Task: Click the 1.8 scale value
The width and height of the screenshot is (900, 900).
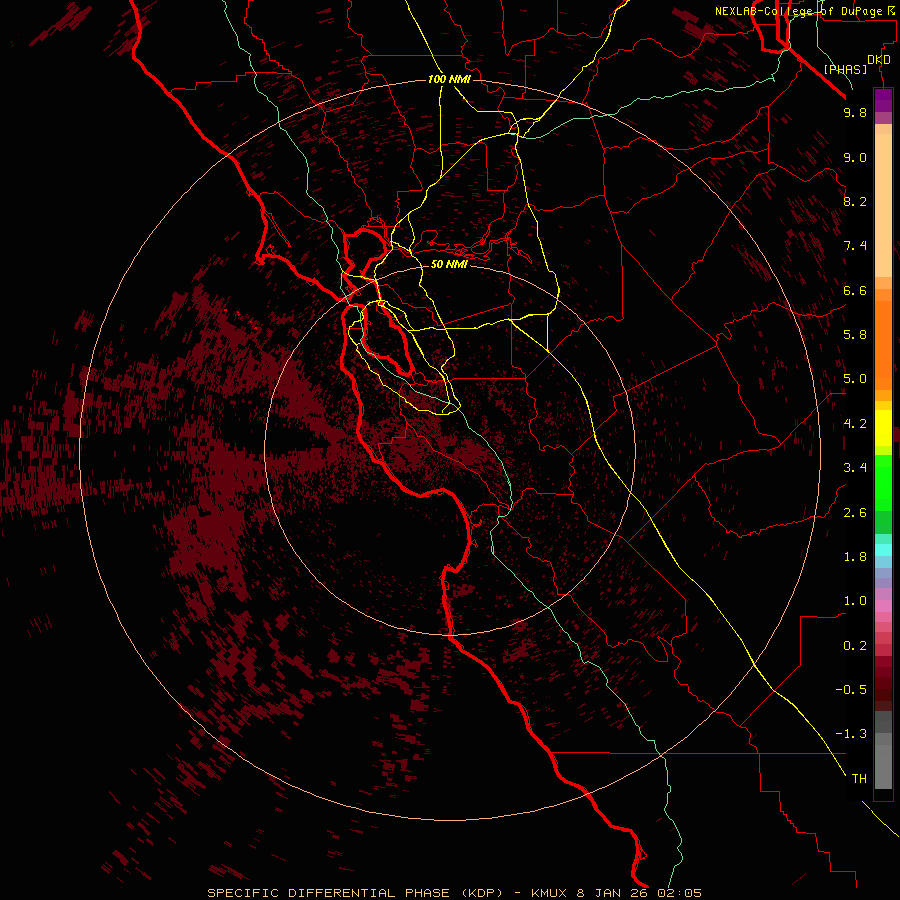Action: pyautogui.click(x=855, y=557)
